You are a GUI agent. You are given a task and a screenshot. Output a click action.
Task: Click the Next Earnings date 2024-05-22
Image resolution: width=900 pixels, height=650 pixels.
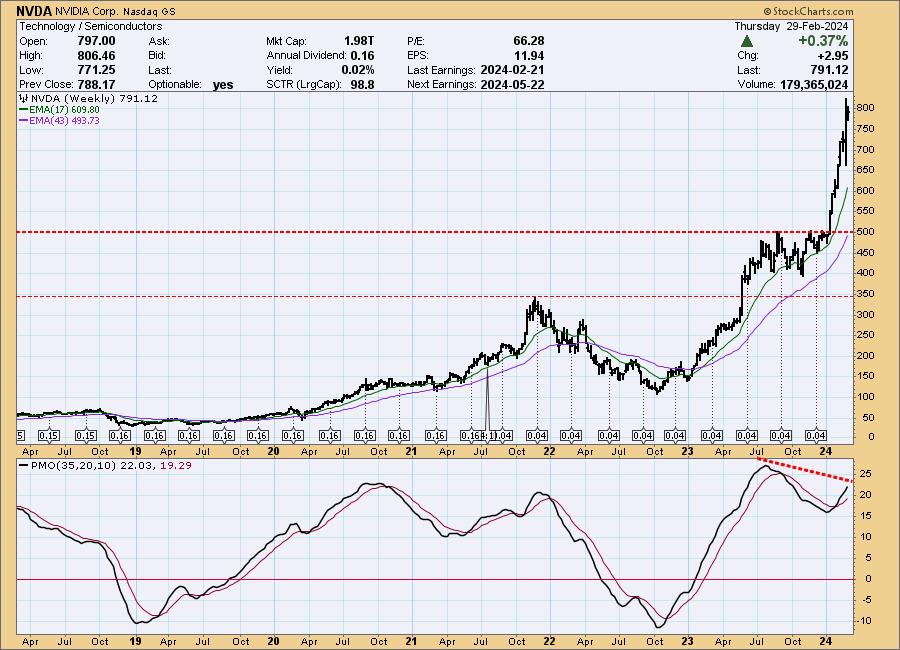pos(514,85)
